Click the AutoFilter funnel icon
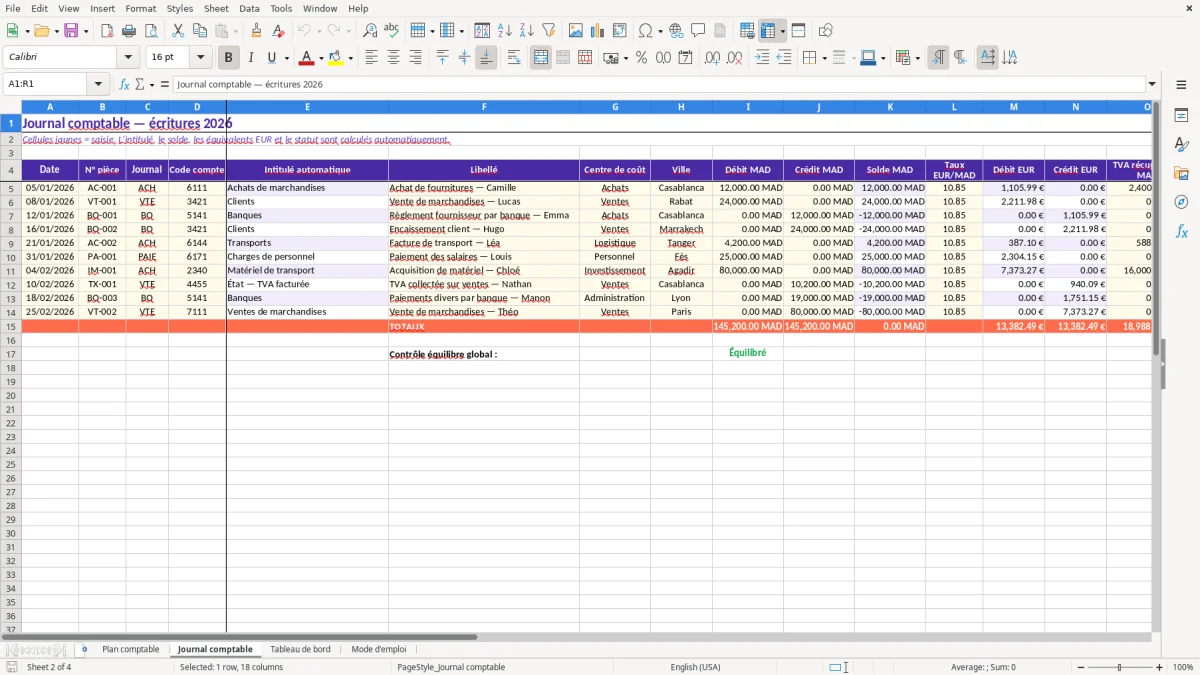The height and width of the screenshot is (675, 1200). tap(549, 31)
